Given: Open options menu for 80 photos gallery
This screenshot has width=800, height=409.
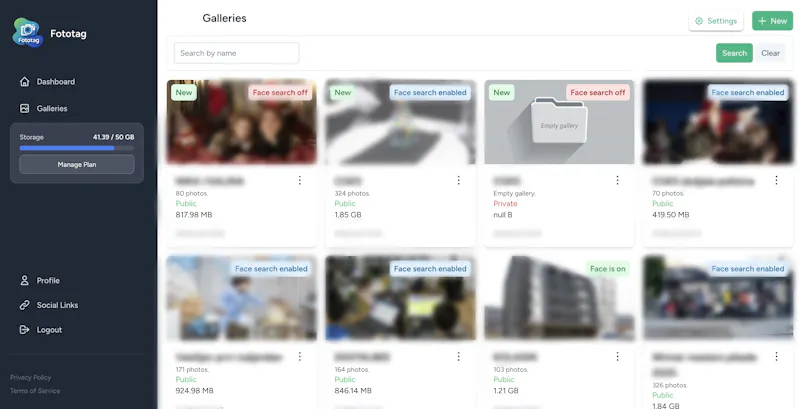Looking at the screenshot, I should pyautogui.click(x=299, y=180).
